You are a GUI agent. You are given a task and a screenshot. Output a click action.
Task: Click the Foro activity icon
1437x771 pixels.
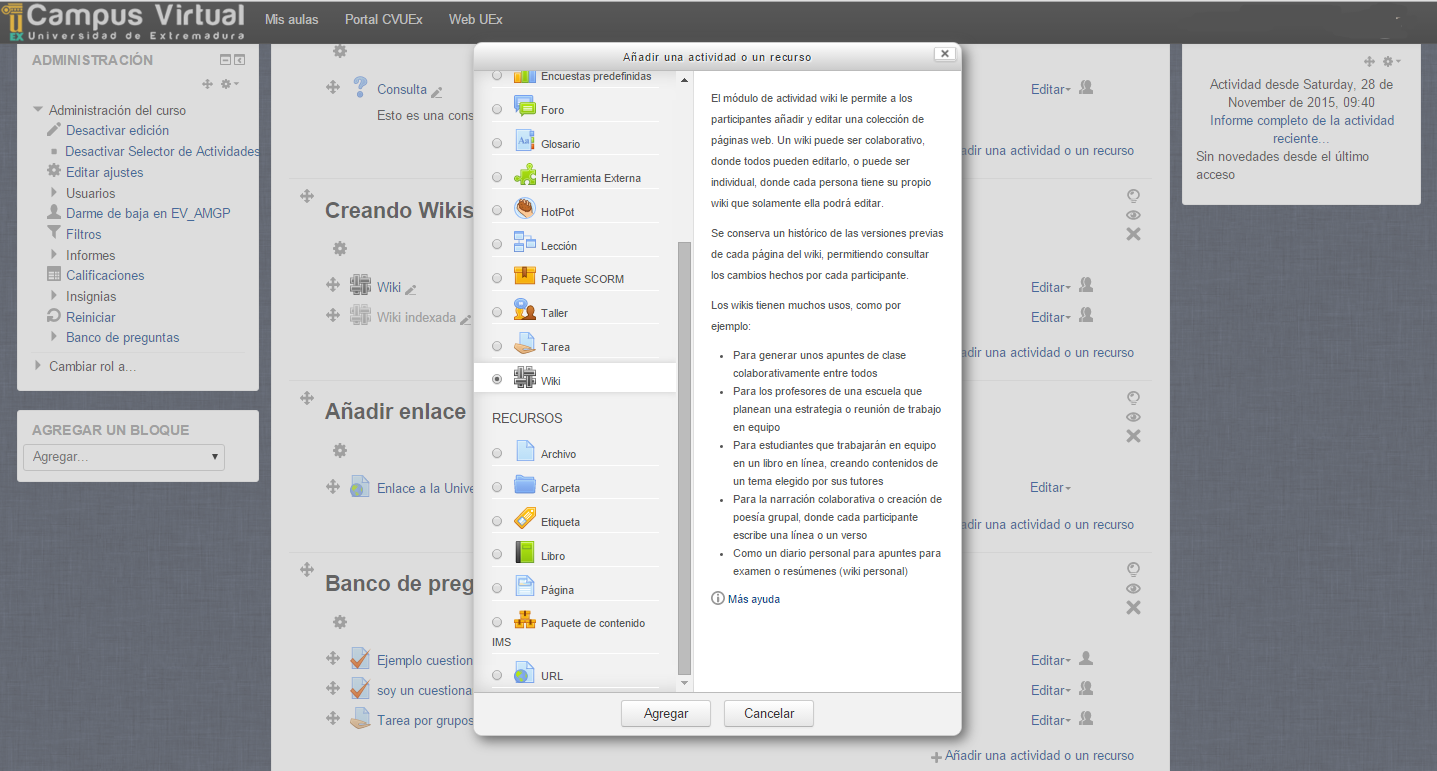pos(525,106)
